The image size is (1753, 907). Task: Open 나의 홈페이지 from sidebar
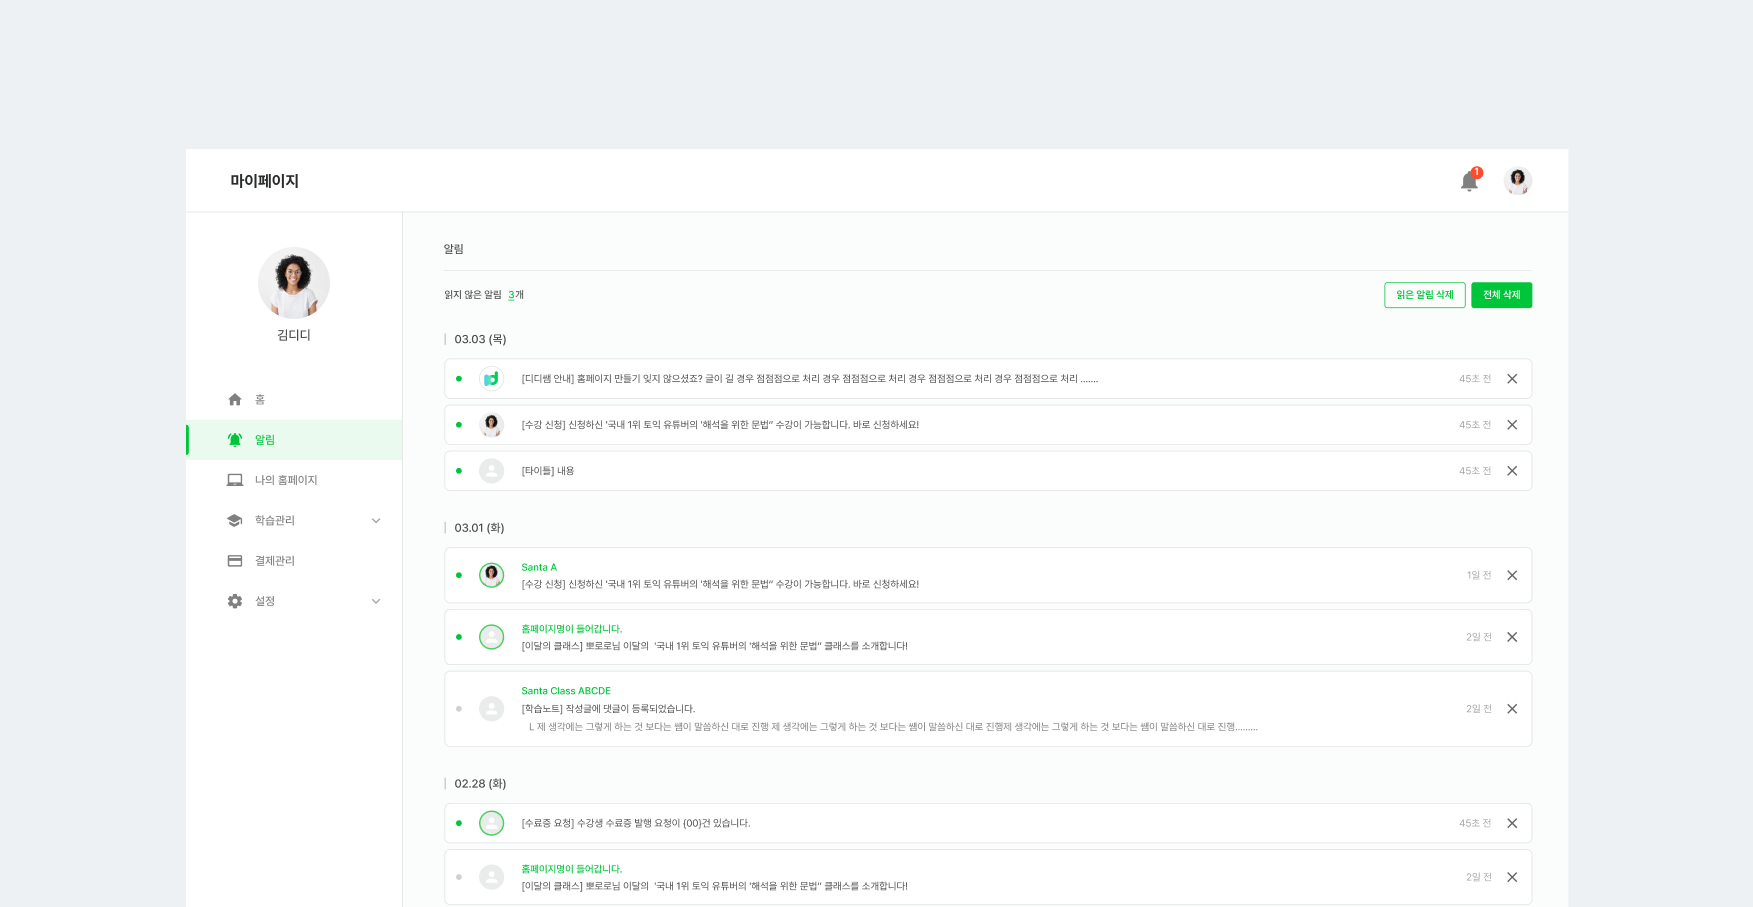(286, 480)
